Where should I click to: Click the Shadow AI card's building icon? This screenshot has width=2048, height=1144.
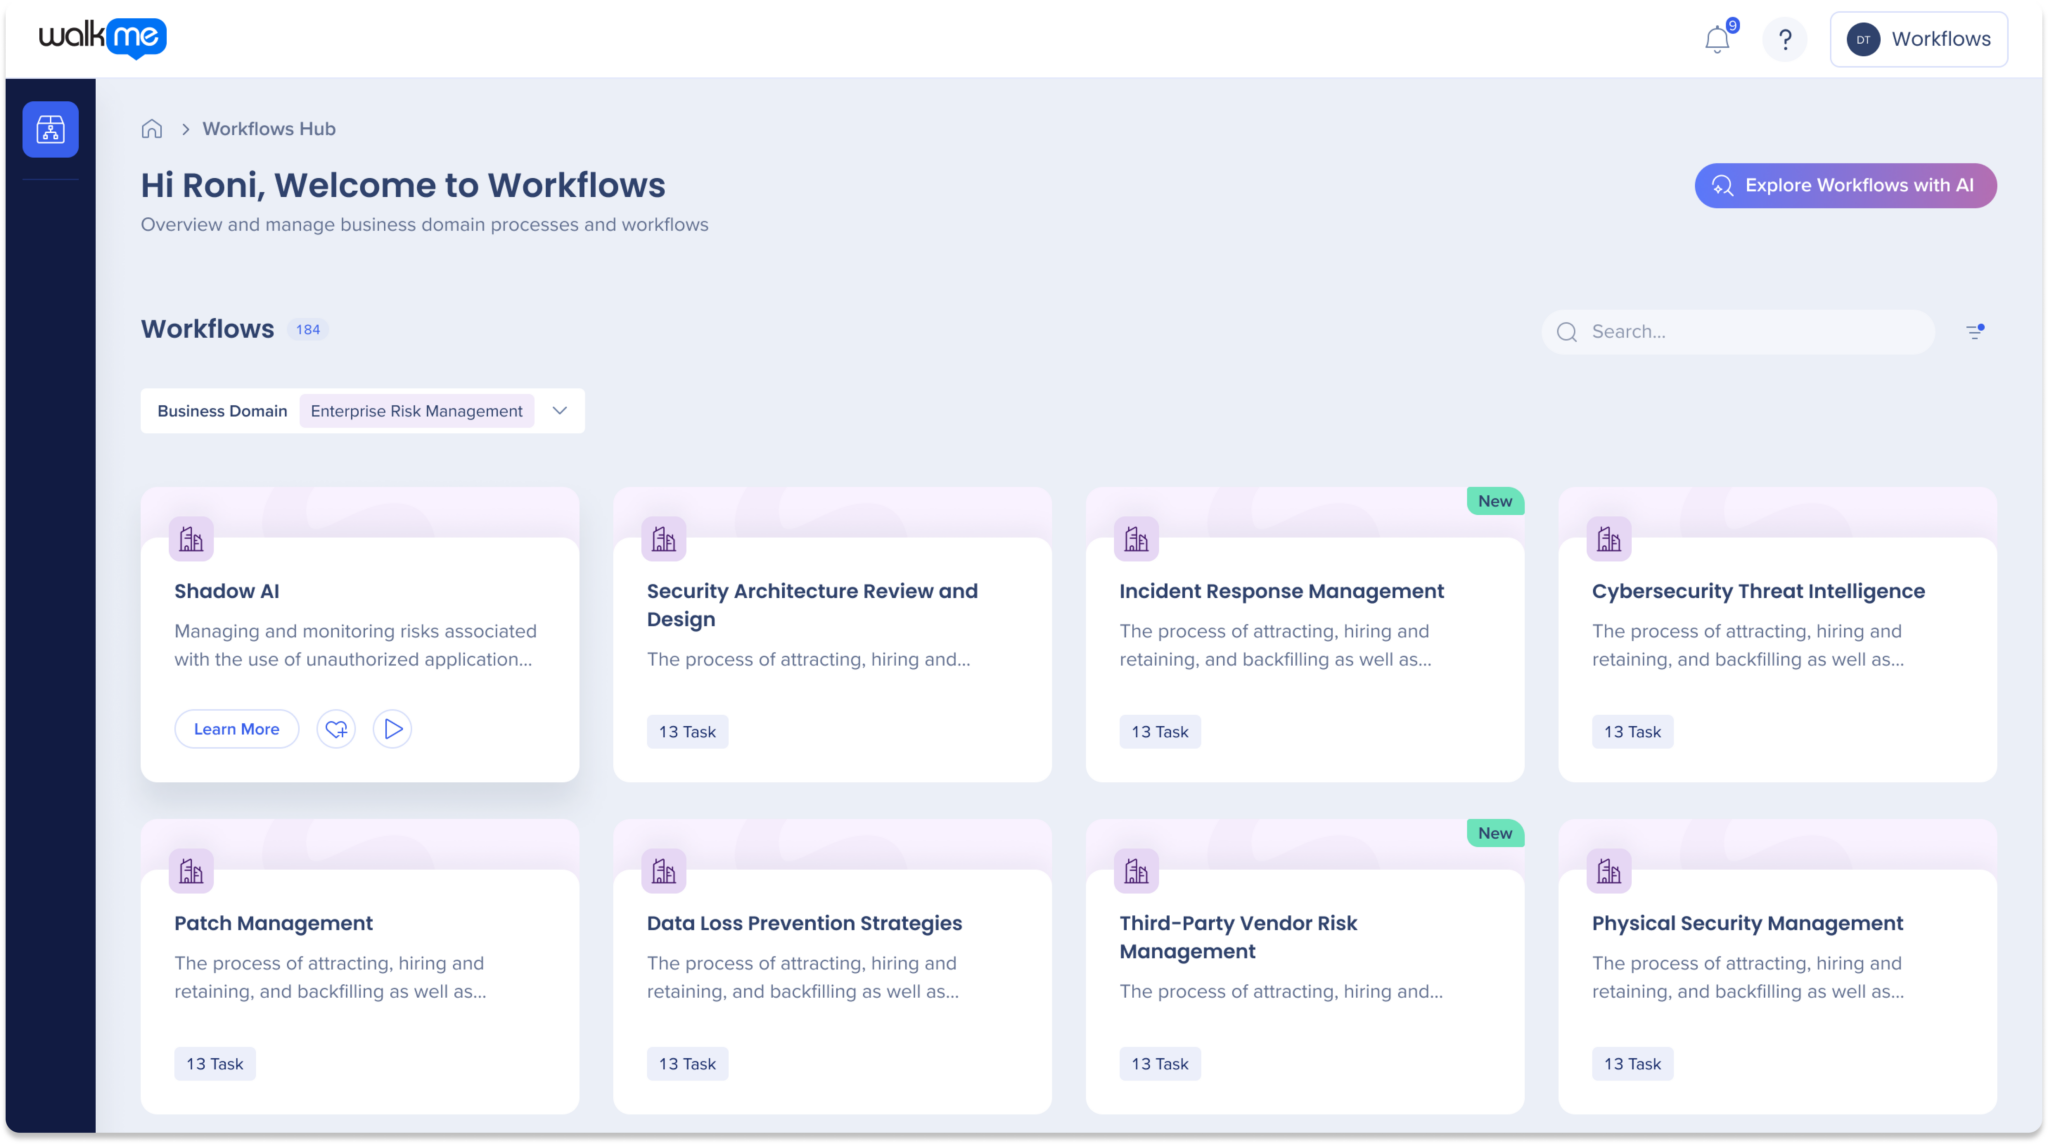(191, 539)
